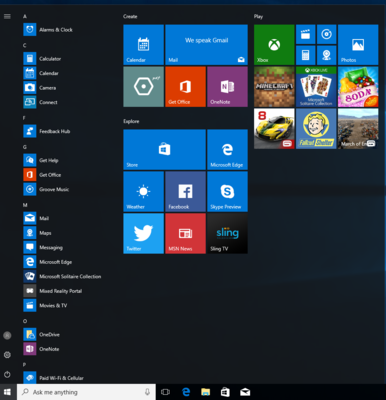
Task: Click the Sling TV tile
Action: click(x=227, y=233)
